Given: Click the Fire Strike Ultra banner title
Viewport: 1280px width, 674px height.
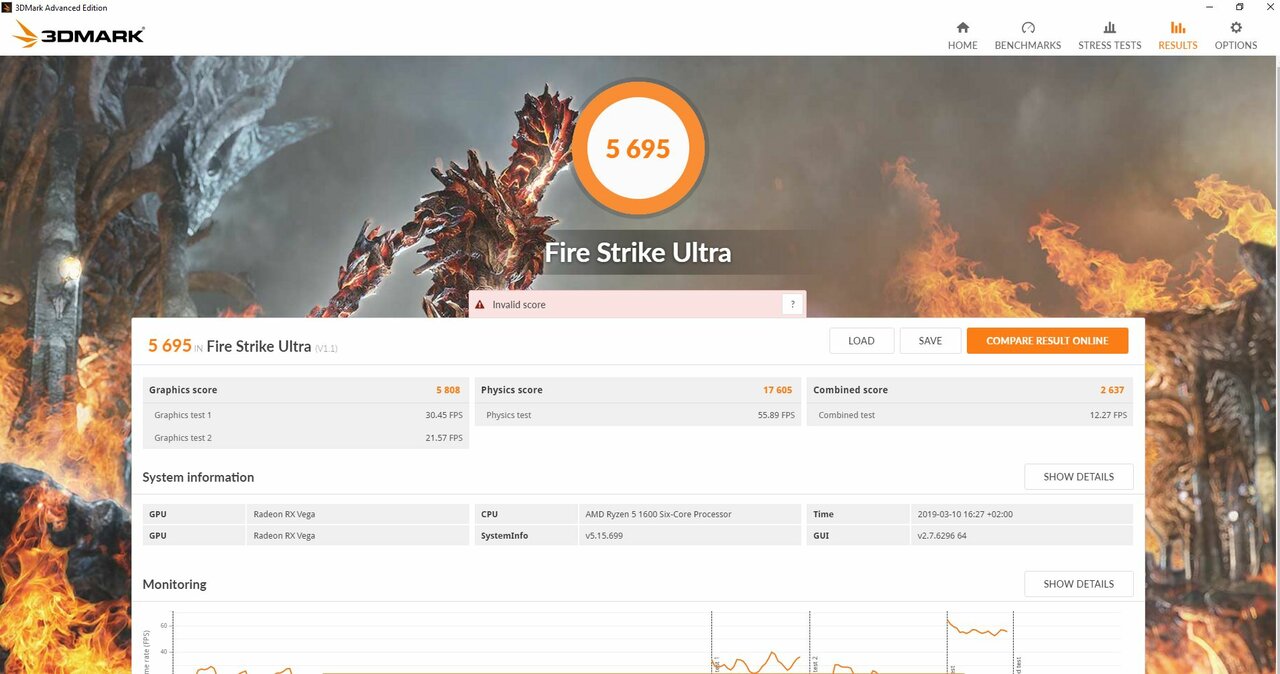Looking at the screenshot, I should click(x=638, y=252).
